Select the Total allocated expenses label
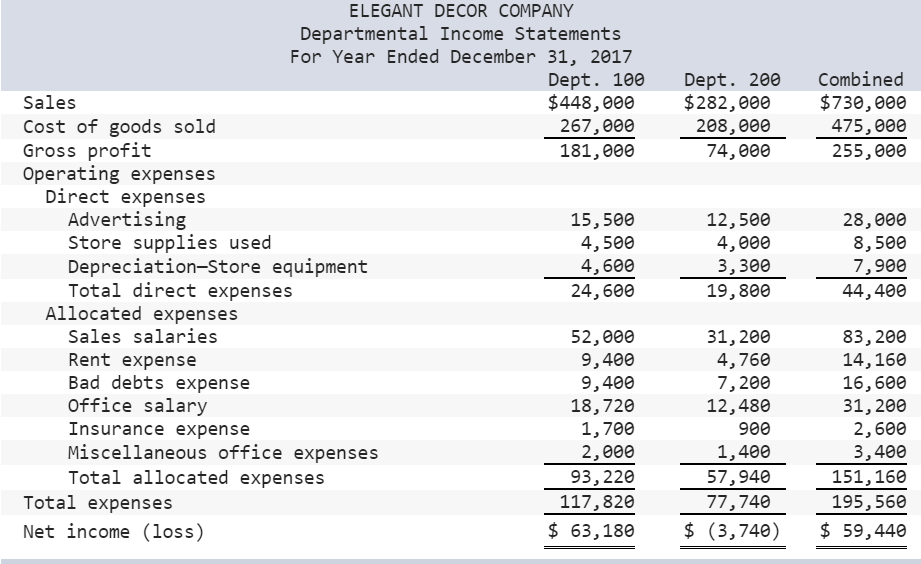The width and height of the screenshot is (921, 564). [x=196, y=478]
